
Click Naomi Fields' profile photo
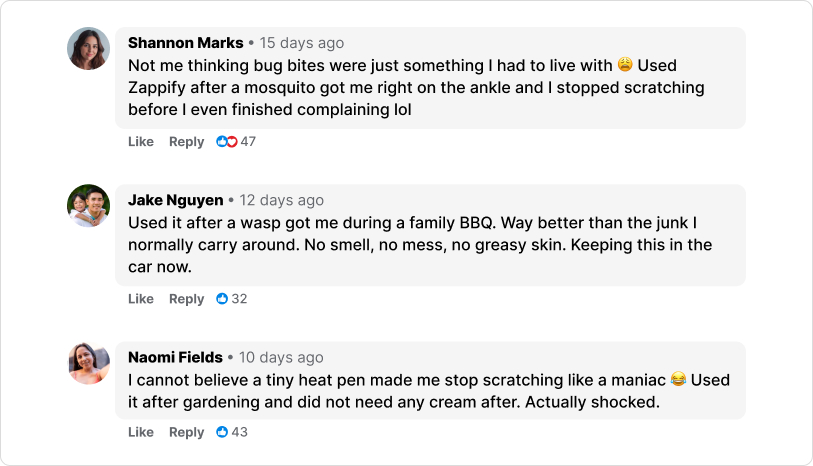[89, 363]
